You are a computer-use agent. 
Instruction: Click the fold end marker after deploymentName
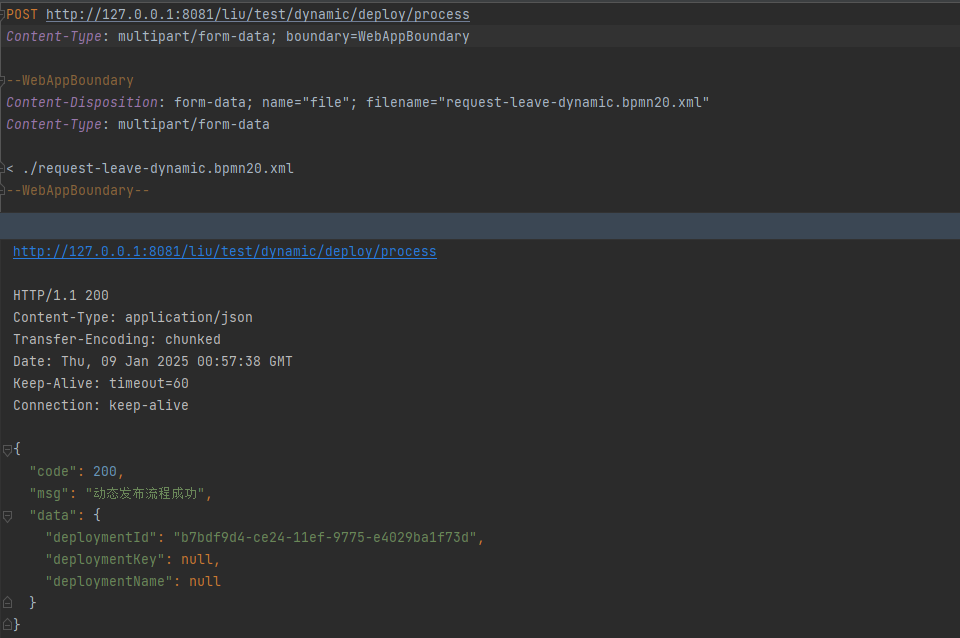tap(7, 603)
